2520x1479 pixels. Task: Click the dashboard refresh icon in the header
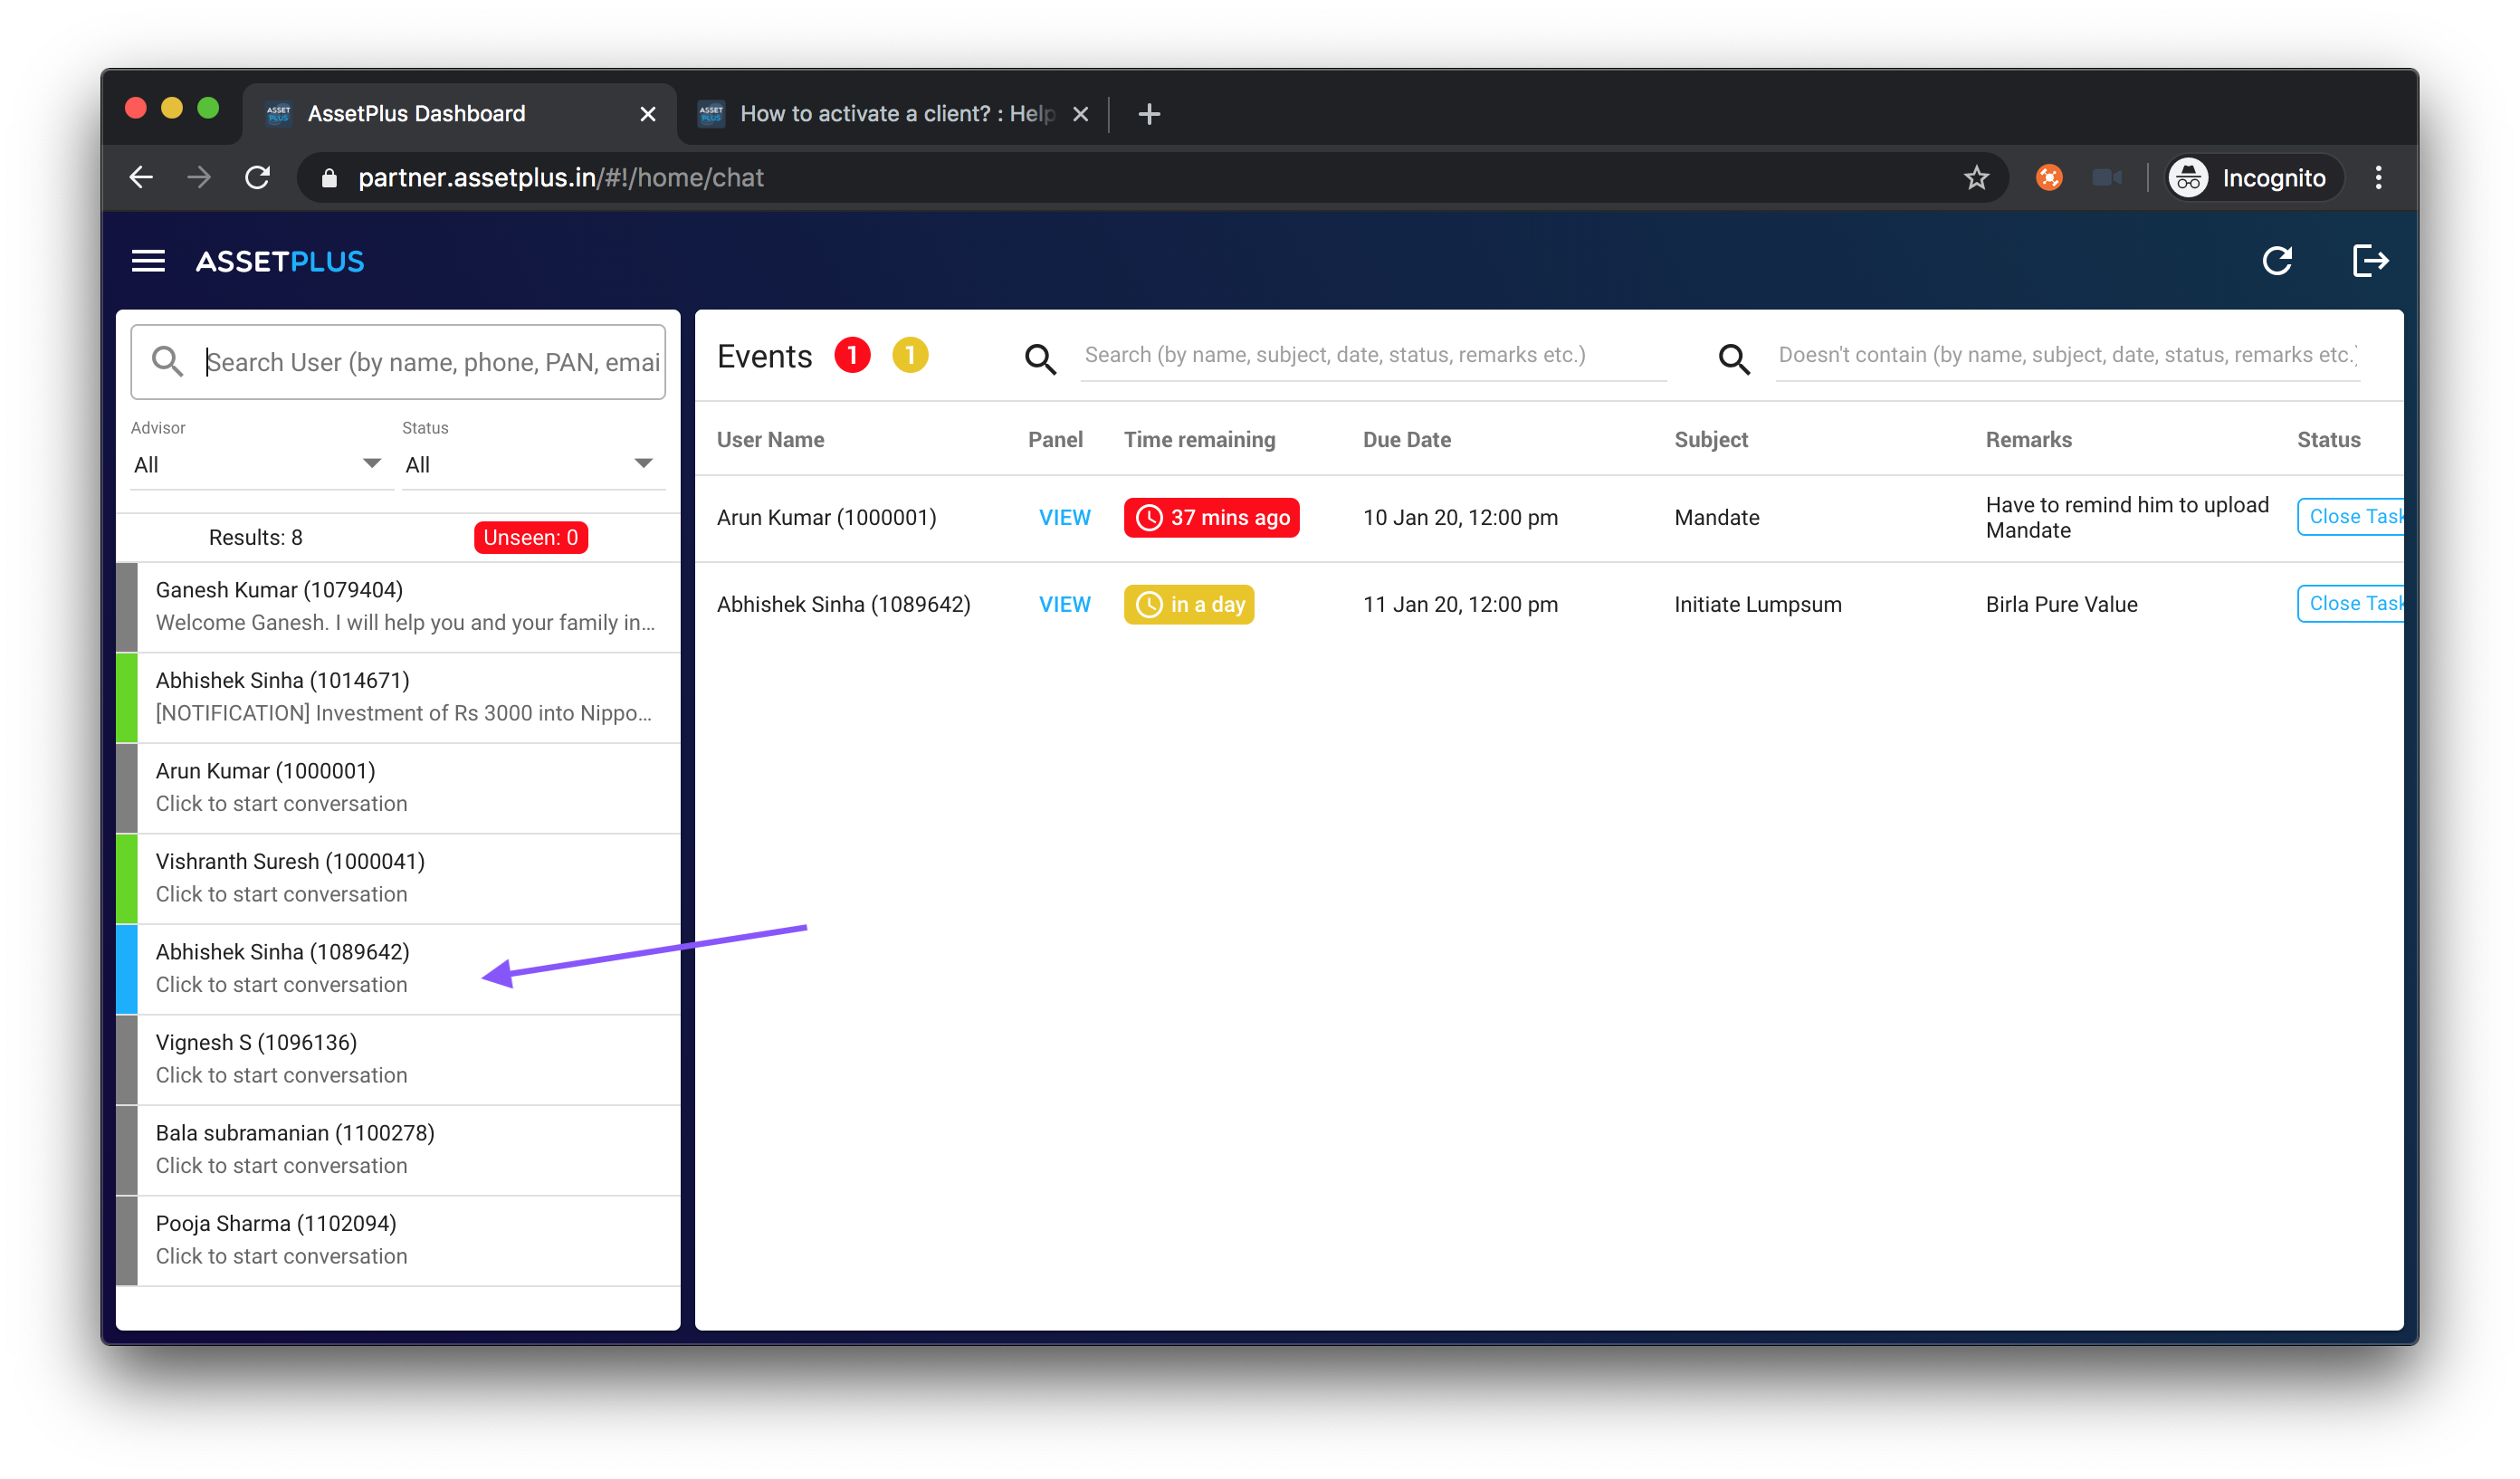(2277, 261)
